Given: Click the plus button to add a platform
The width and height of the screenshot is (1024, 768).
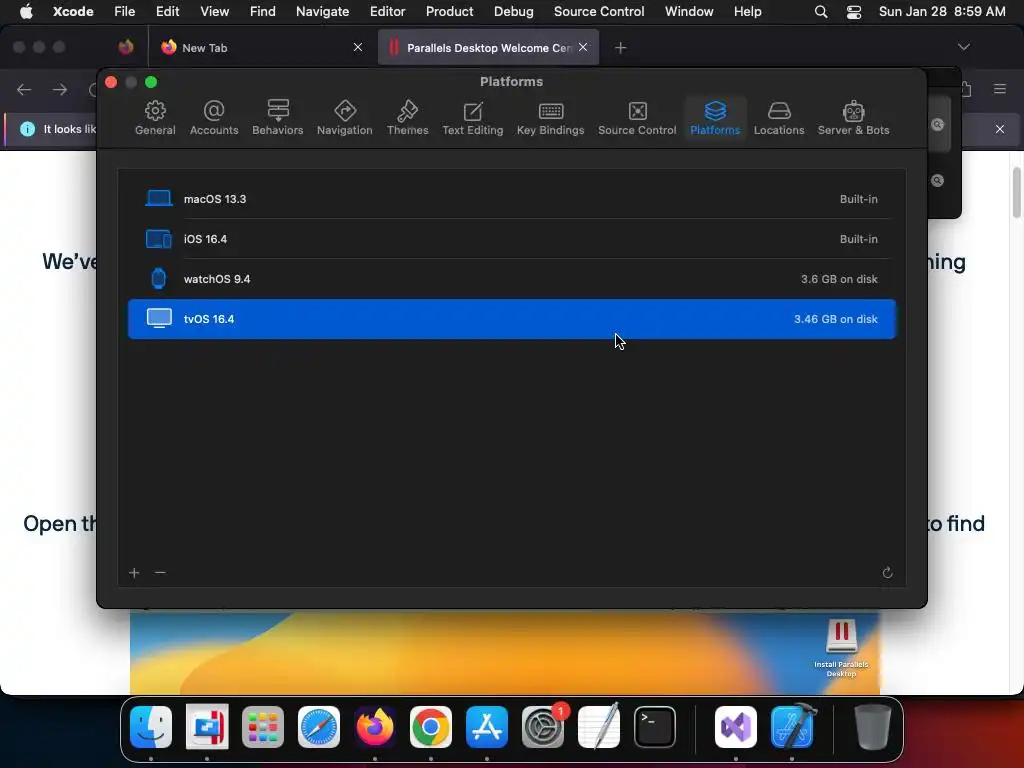Looking at the screenshot, I should [134, 573].
